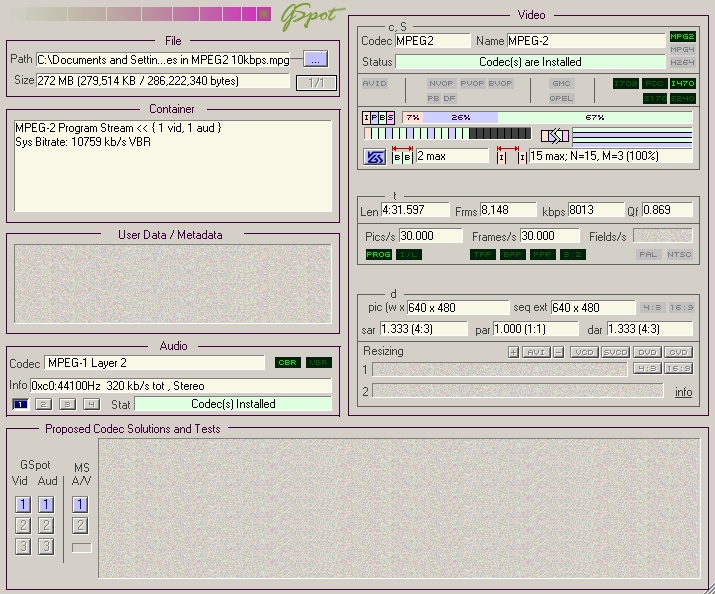Image resolution: width=715 pixels, height=594 pixels.
Task: Click the 16:9 button in Resizing section
Action: click(679, 368)
